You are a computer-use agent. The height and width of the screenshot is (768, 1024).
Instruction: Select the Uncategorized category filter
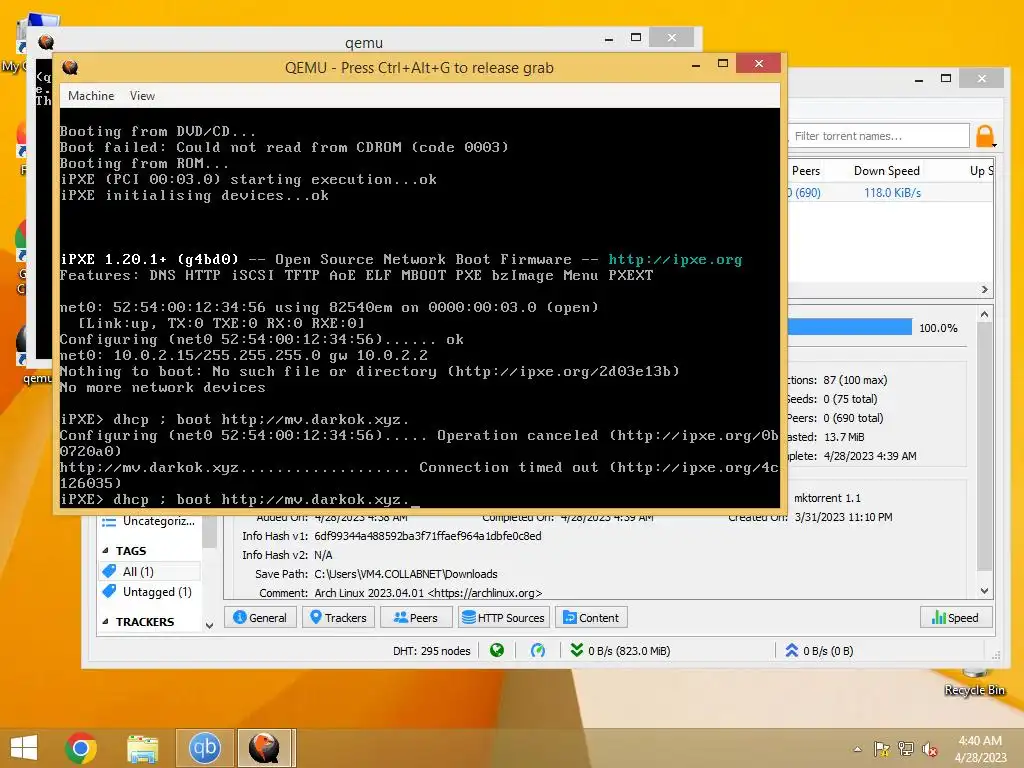(x=159, y=521)
